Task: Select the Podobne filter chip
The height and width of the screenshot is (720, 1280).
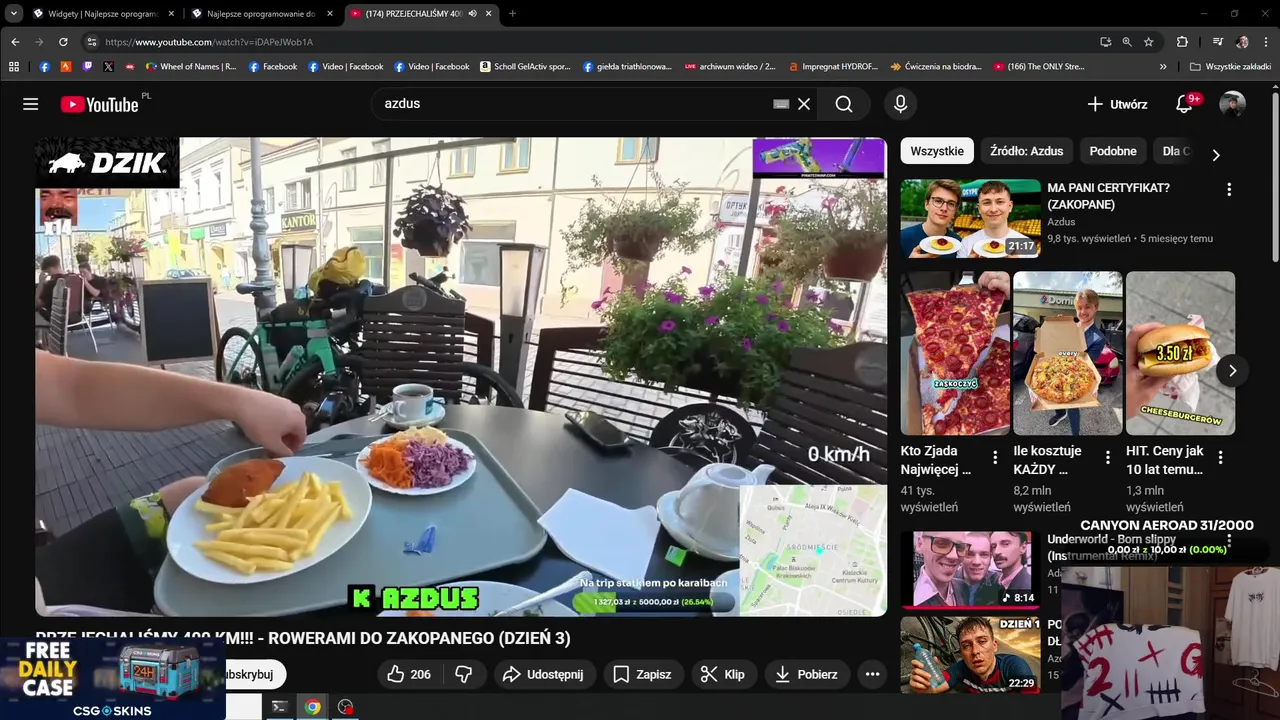Action: pos(1113,151)
